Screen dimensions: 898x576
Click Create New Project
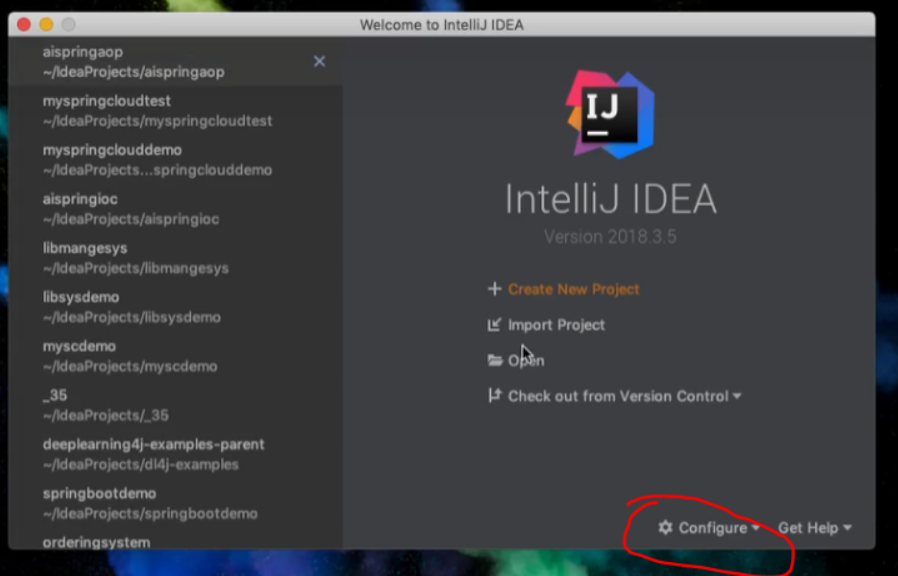[573, 289]
